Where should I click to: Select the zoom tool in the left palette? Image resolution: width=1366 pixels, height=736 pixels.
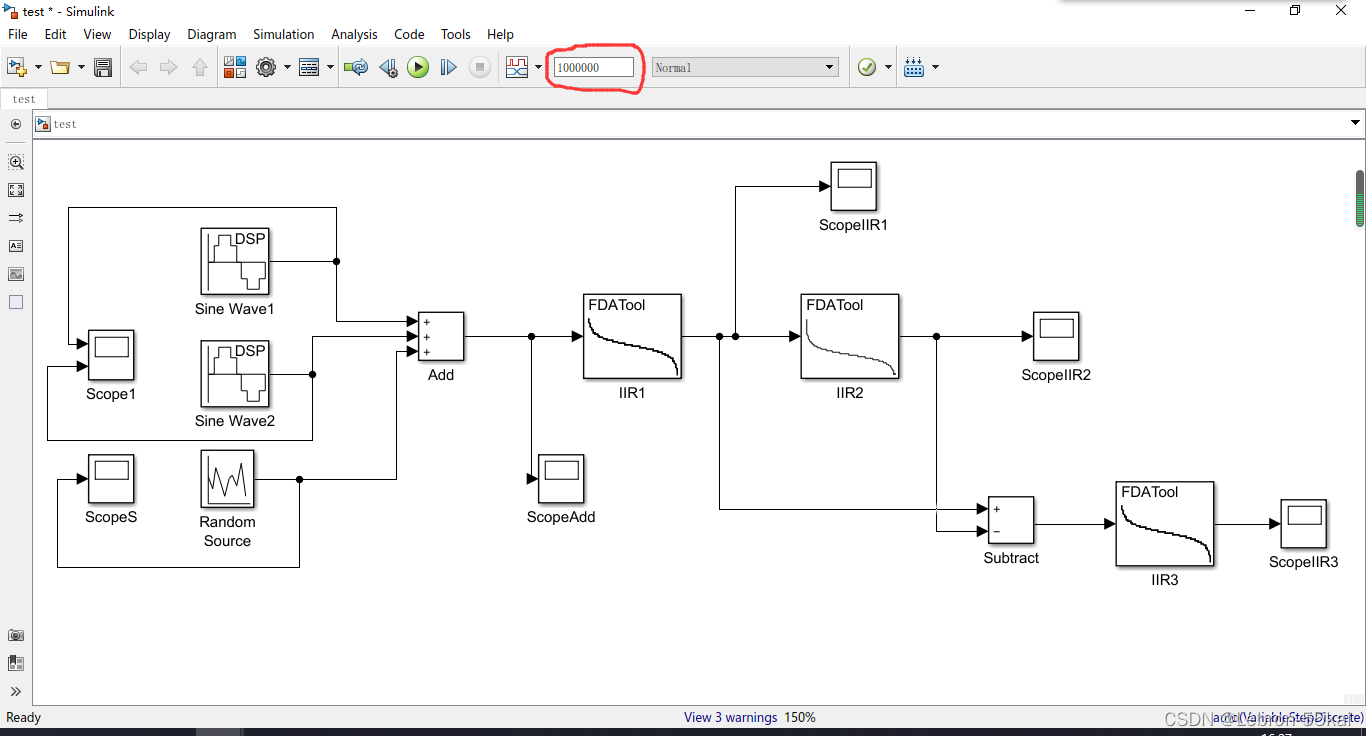pos(16,162)
